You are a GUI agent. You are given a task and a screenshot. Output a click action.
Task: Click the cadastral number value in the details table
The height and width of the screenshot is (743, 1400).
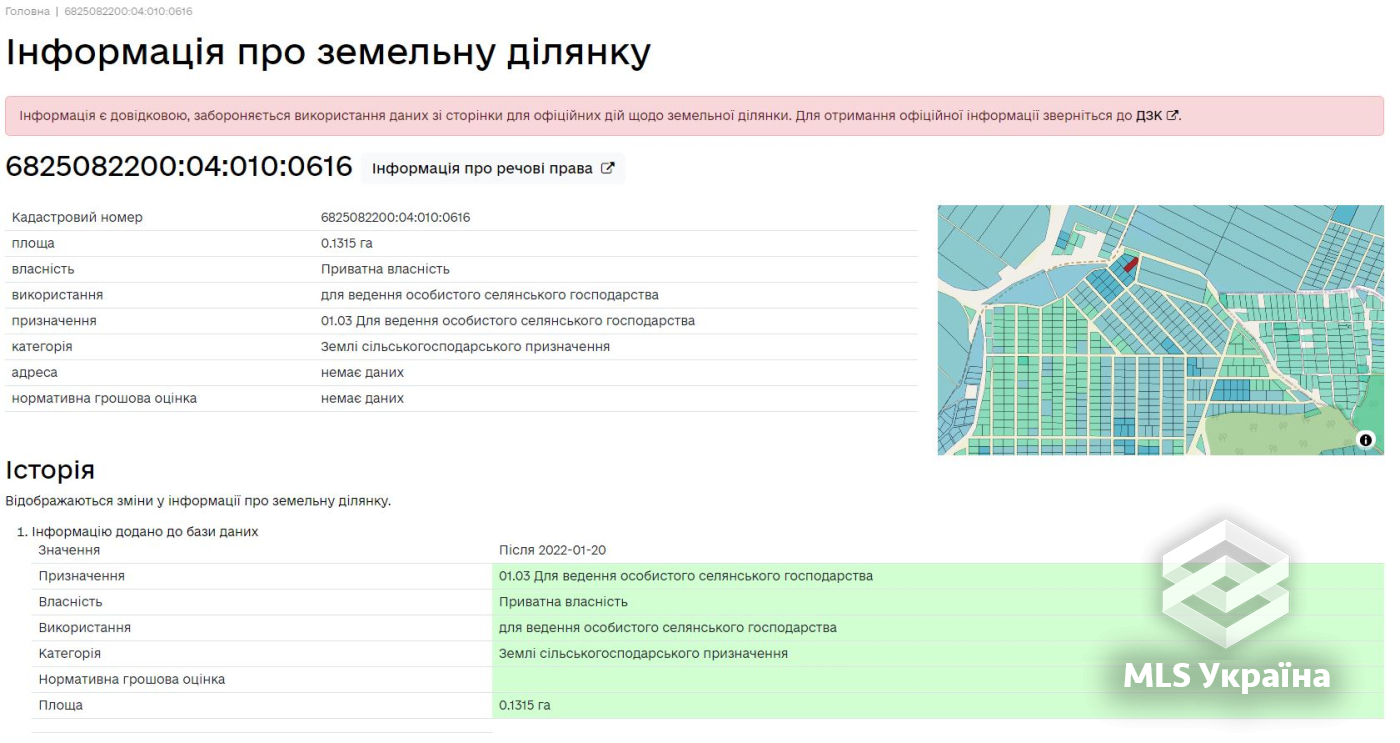point(395,217)
